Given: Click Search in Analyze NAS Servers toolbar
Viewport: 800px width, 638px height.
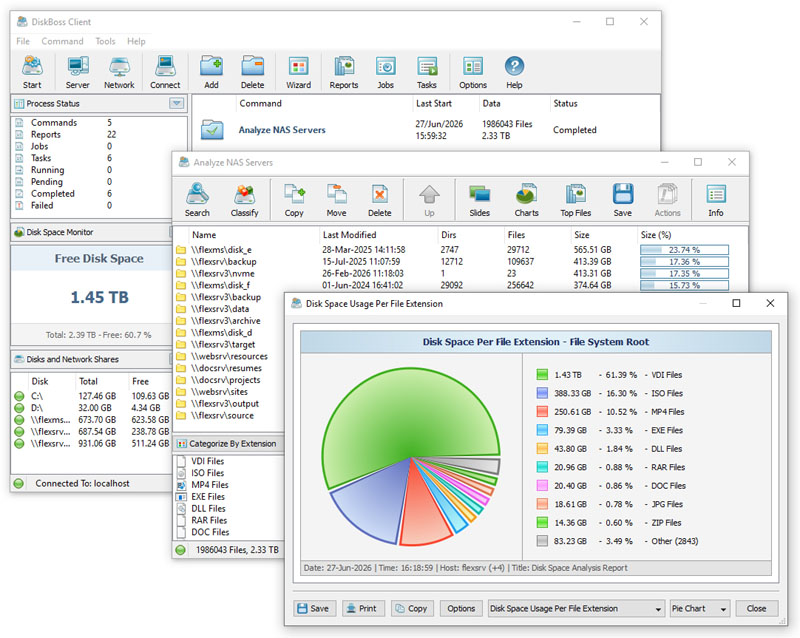Looking at the screenshot, I should click(x=197, y=200).
